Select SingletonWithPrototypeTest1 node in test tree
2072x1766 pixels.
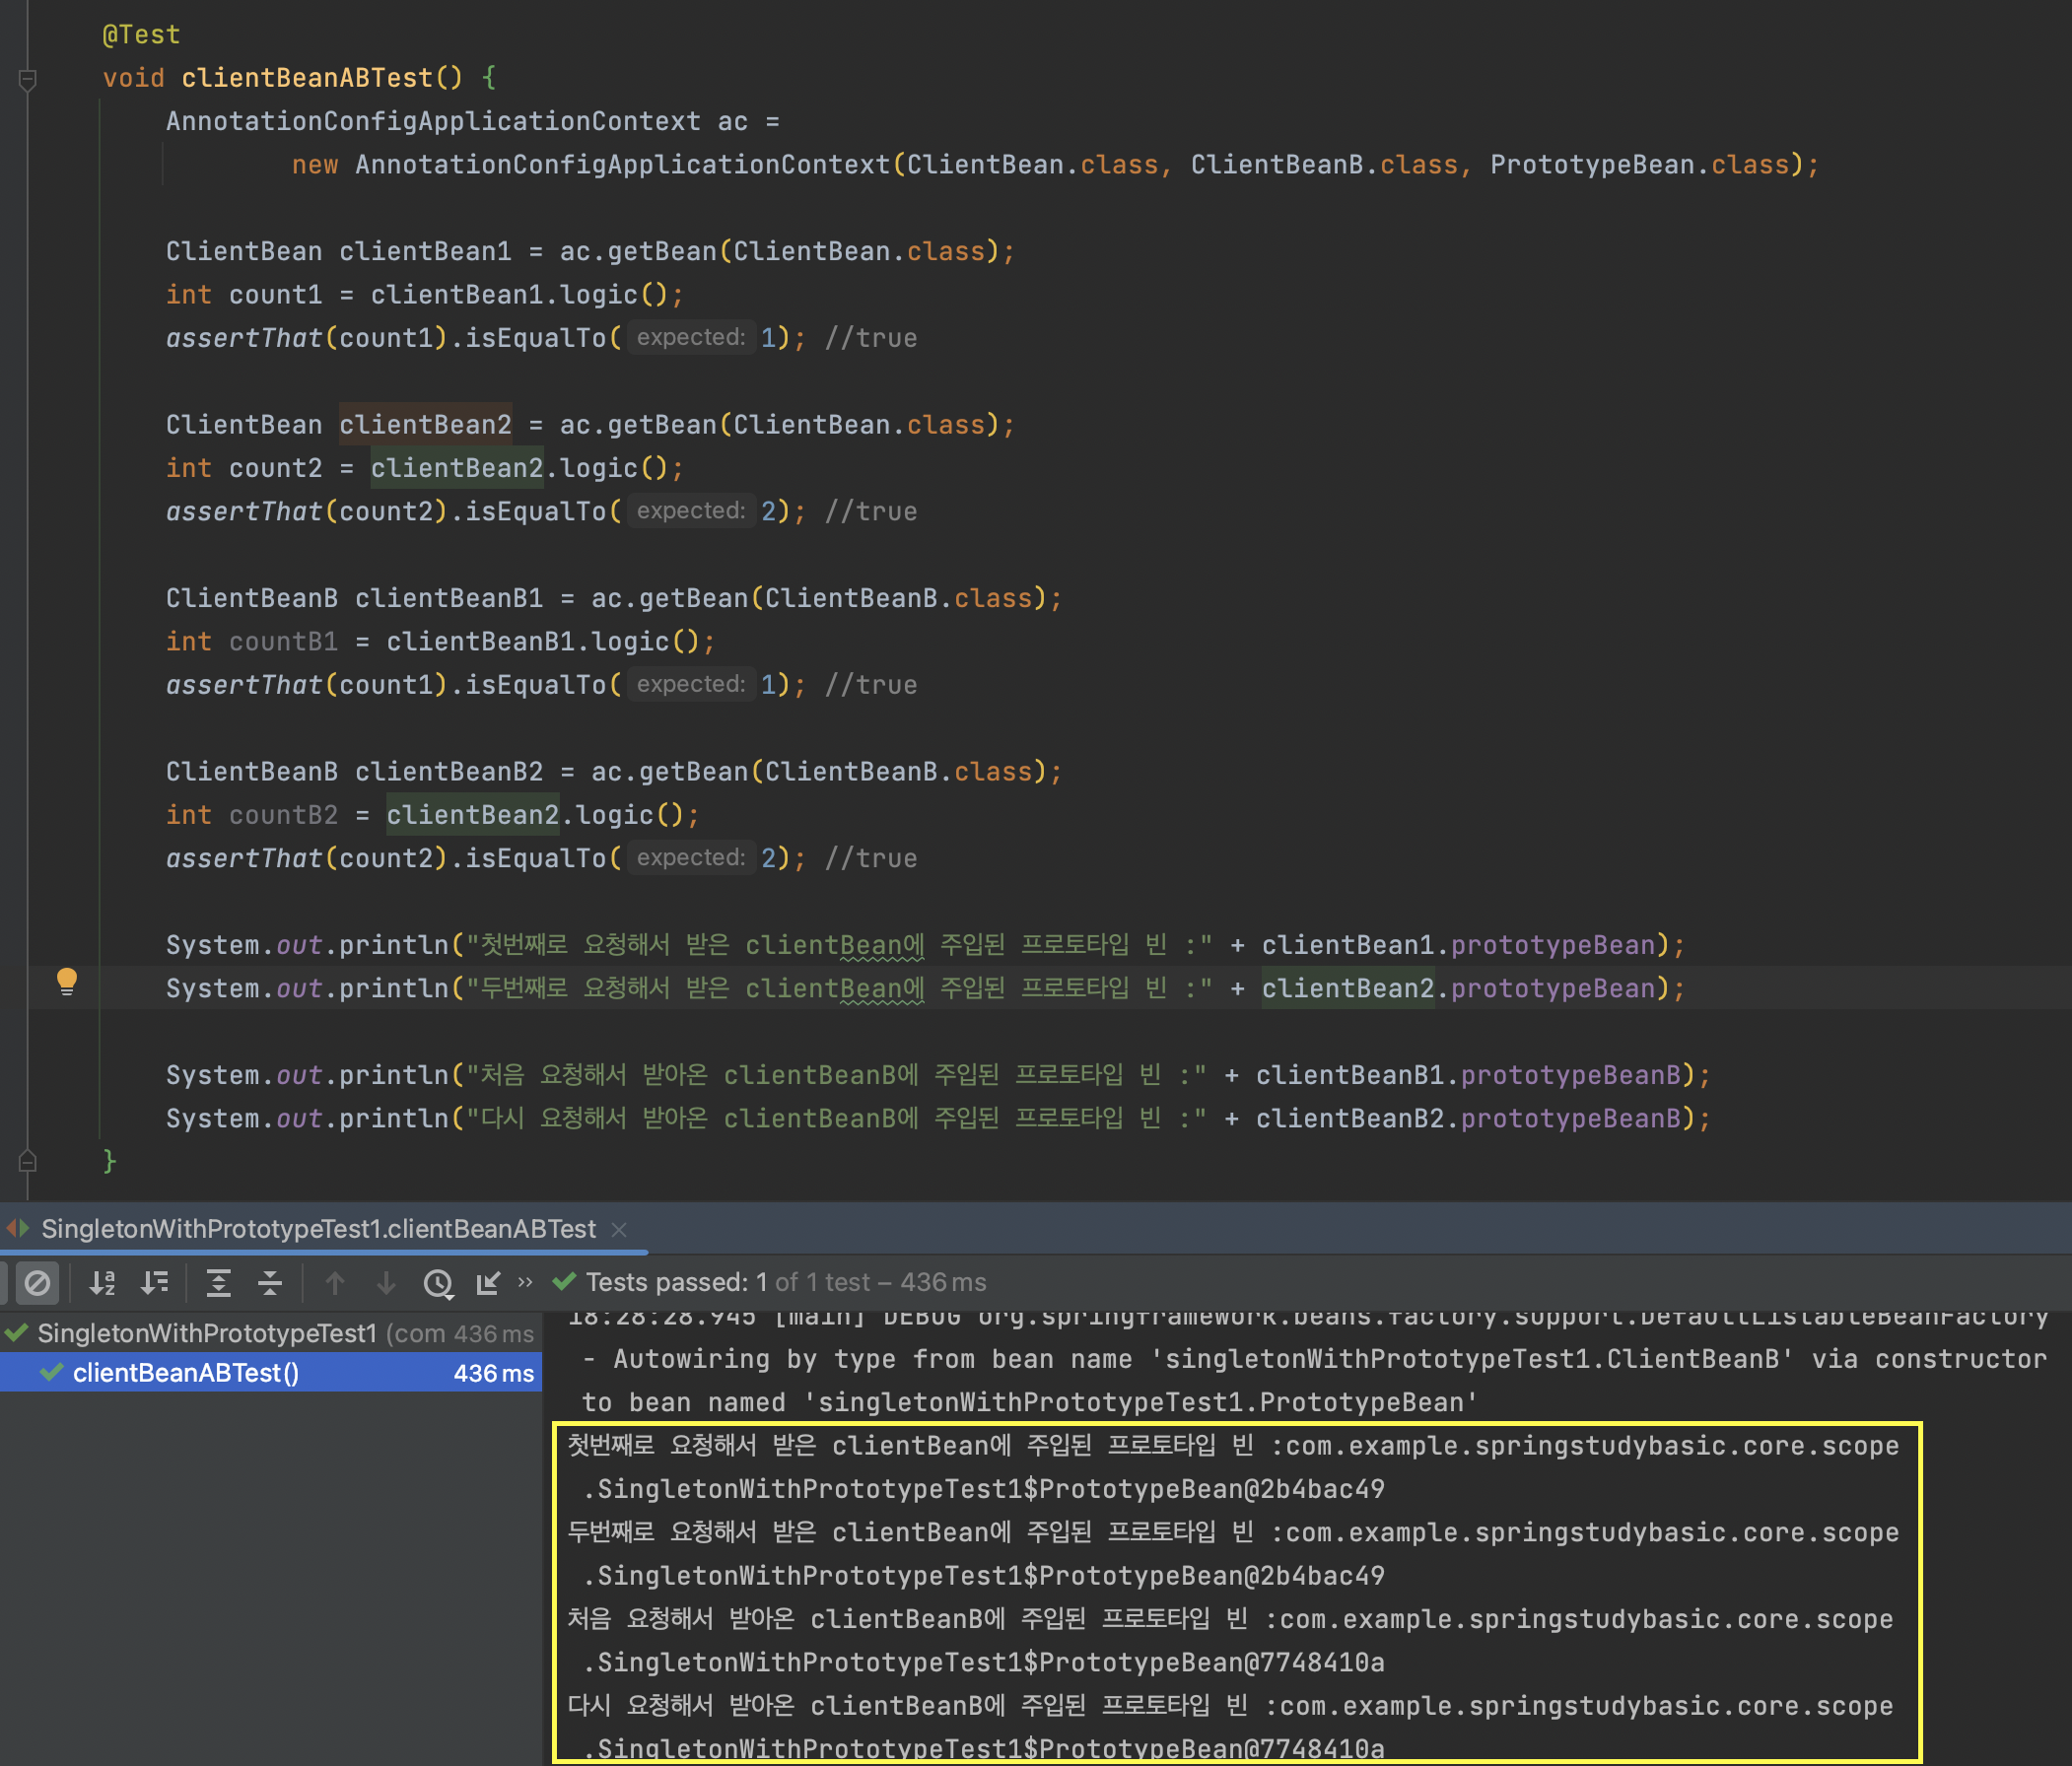click(206, 1333)
